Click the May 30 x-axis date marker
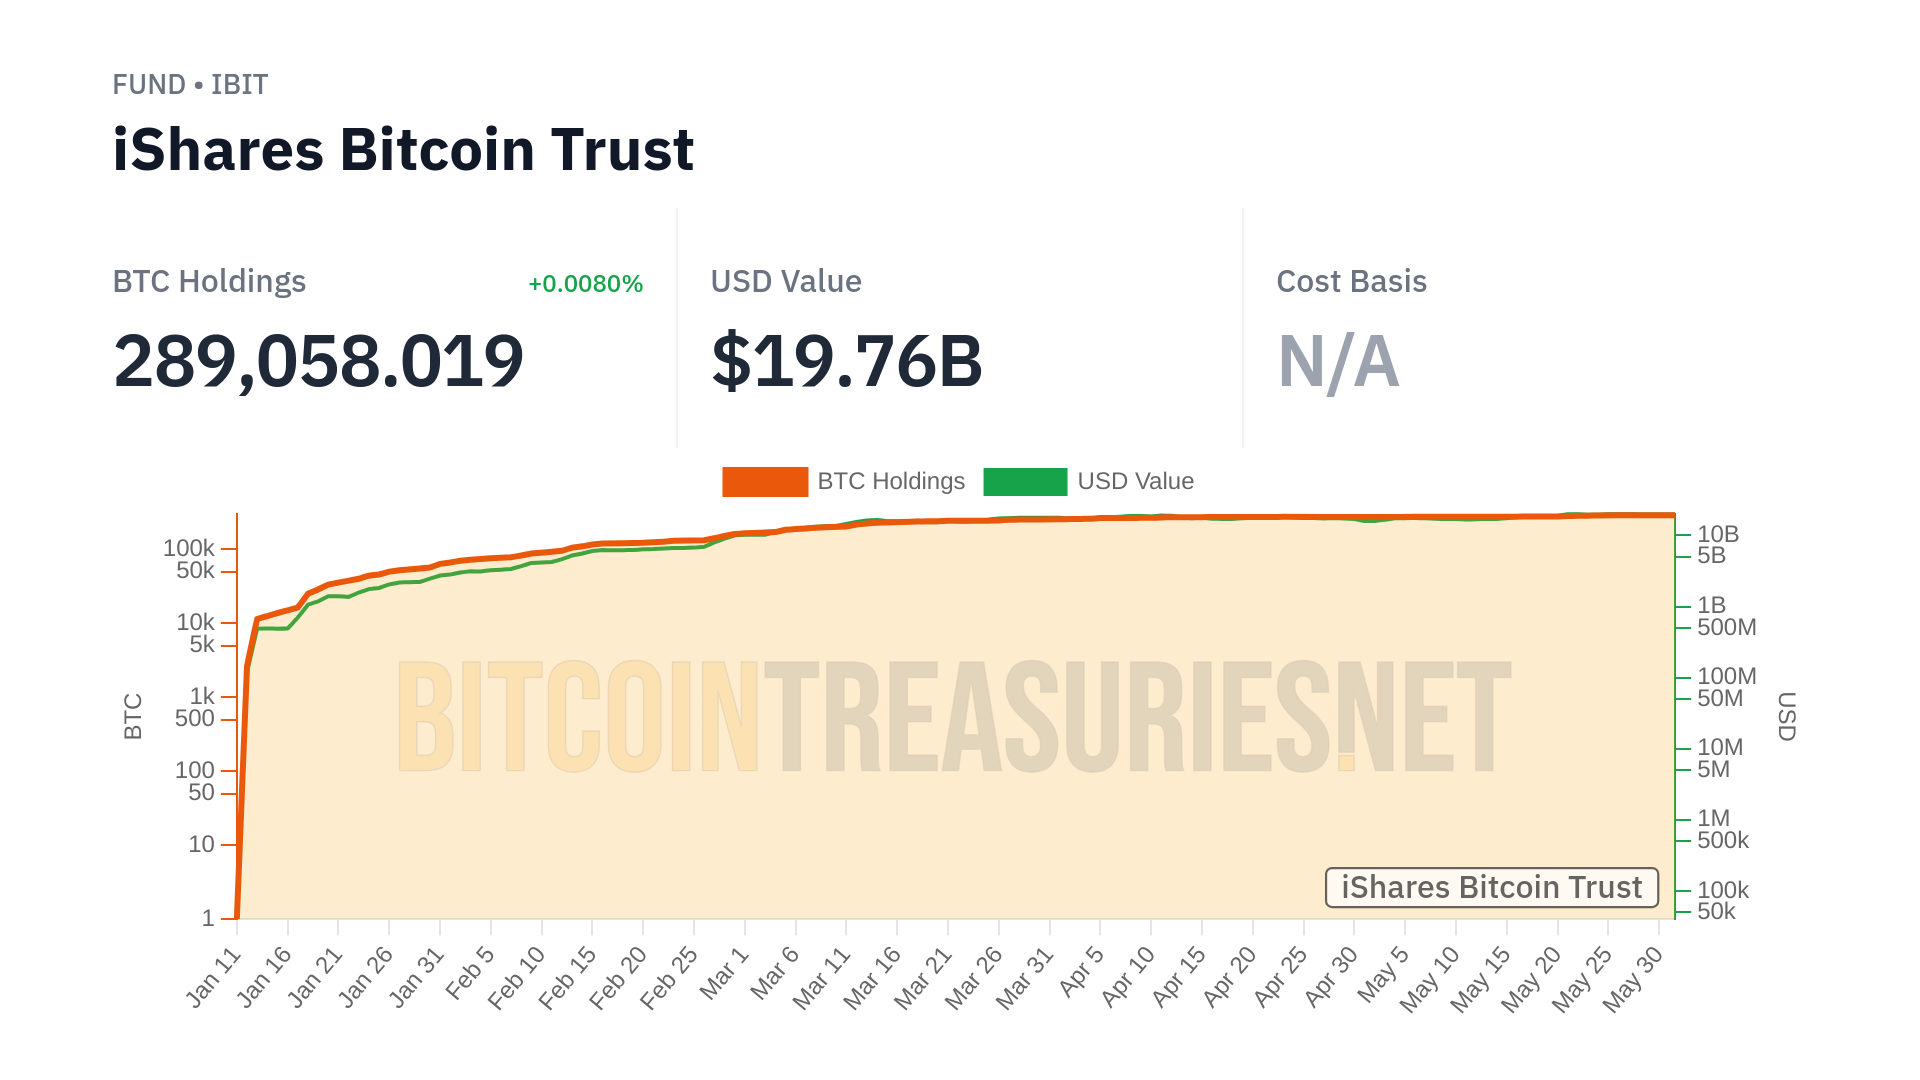Image resolution: width=1920 pixels, height=1080 pixels. [x=1633, y=978]
